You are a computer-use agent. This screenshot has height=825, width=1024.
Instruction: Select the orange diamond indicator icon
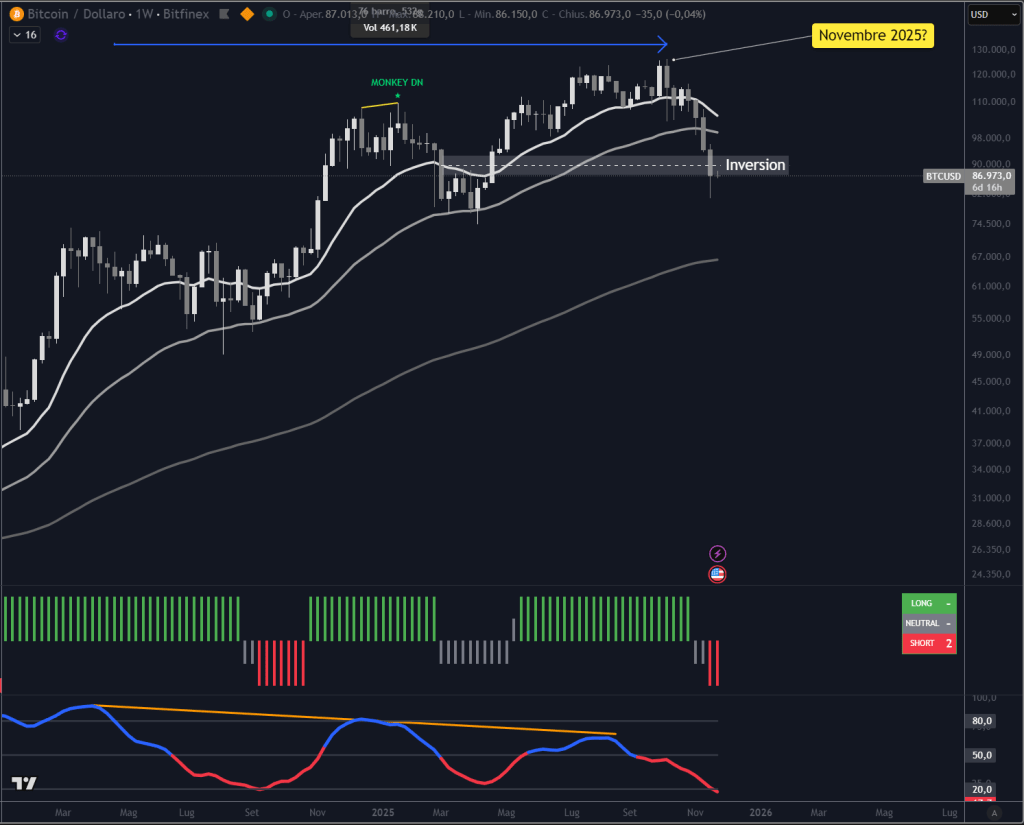point(247,14)
